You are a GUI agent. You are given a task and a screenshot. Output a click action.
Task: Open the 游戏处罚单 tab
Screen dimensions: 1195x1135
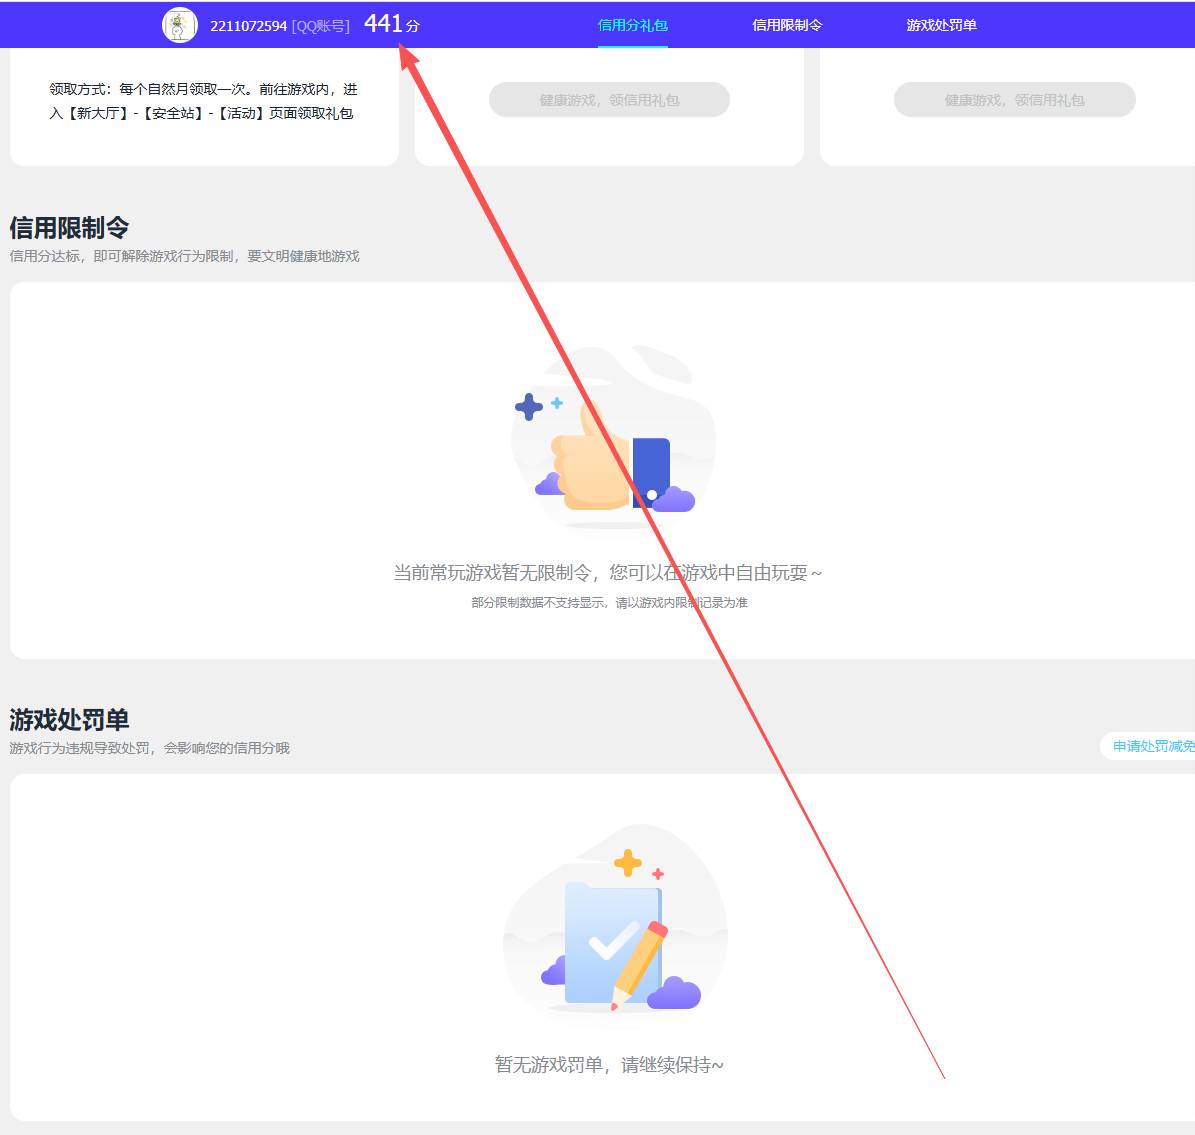(938, 25)
